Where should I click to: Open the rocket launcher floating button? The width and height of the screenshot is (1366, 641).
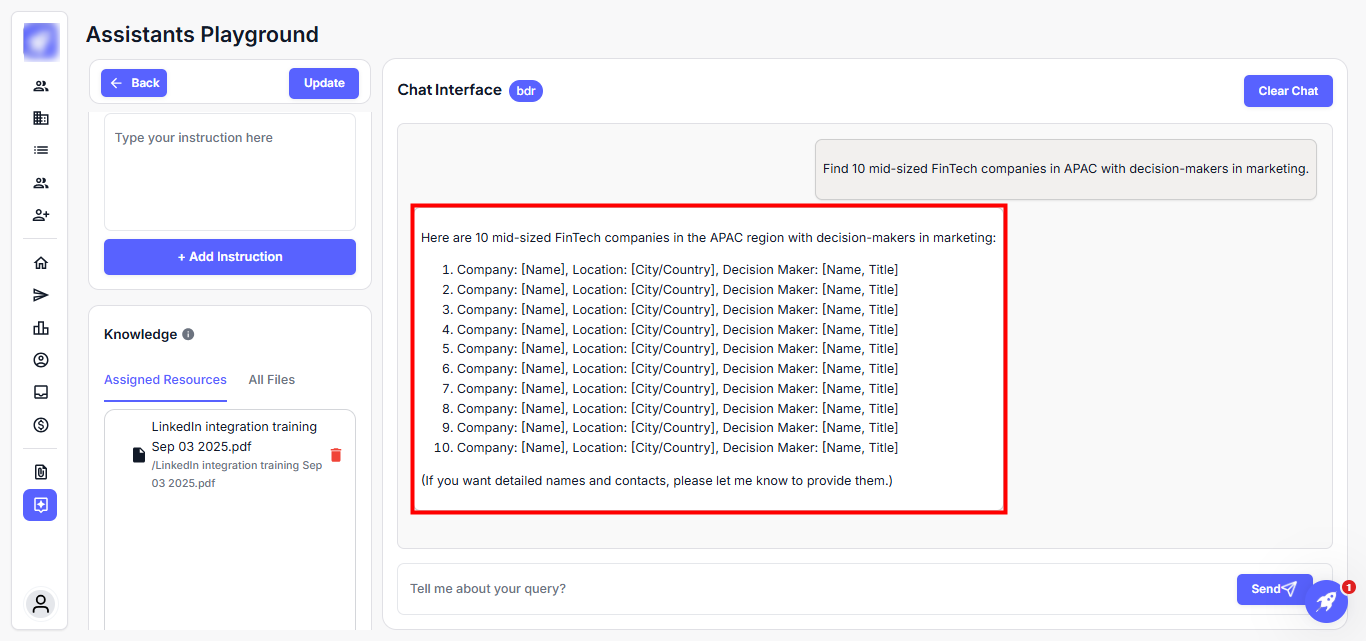pos(1326,601)
